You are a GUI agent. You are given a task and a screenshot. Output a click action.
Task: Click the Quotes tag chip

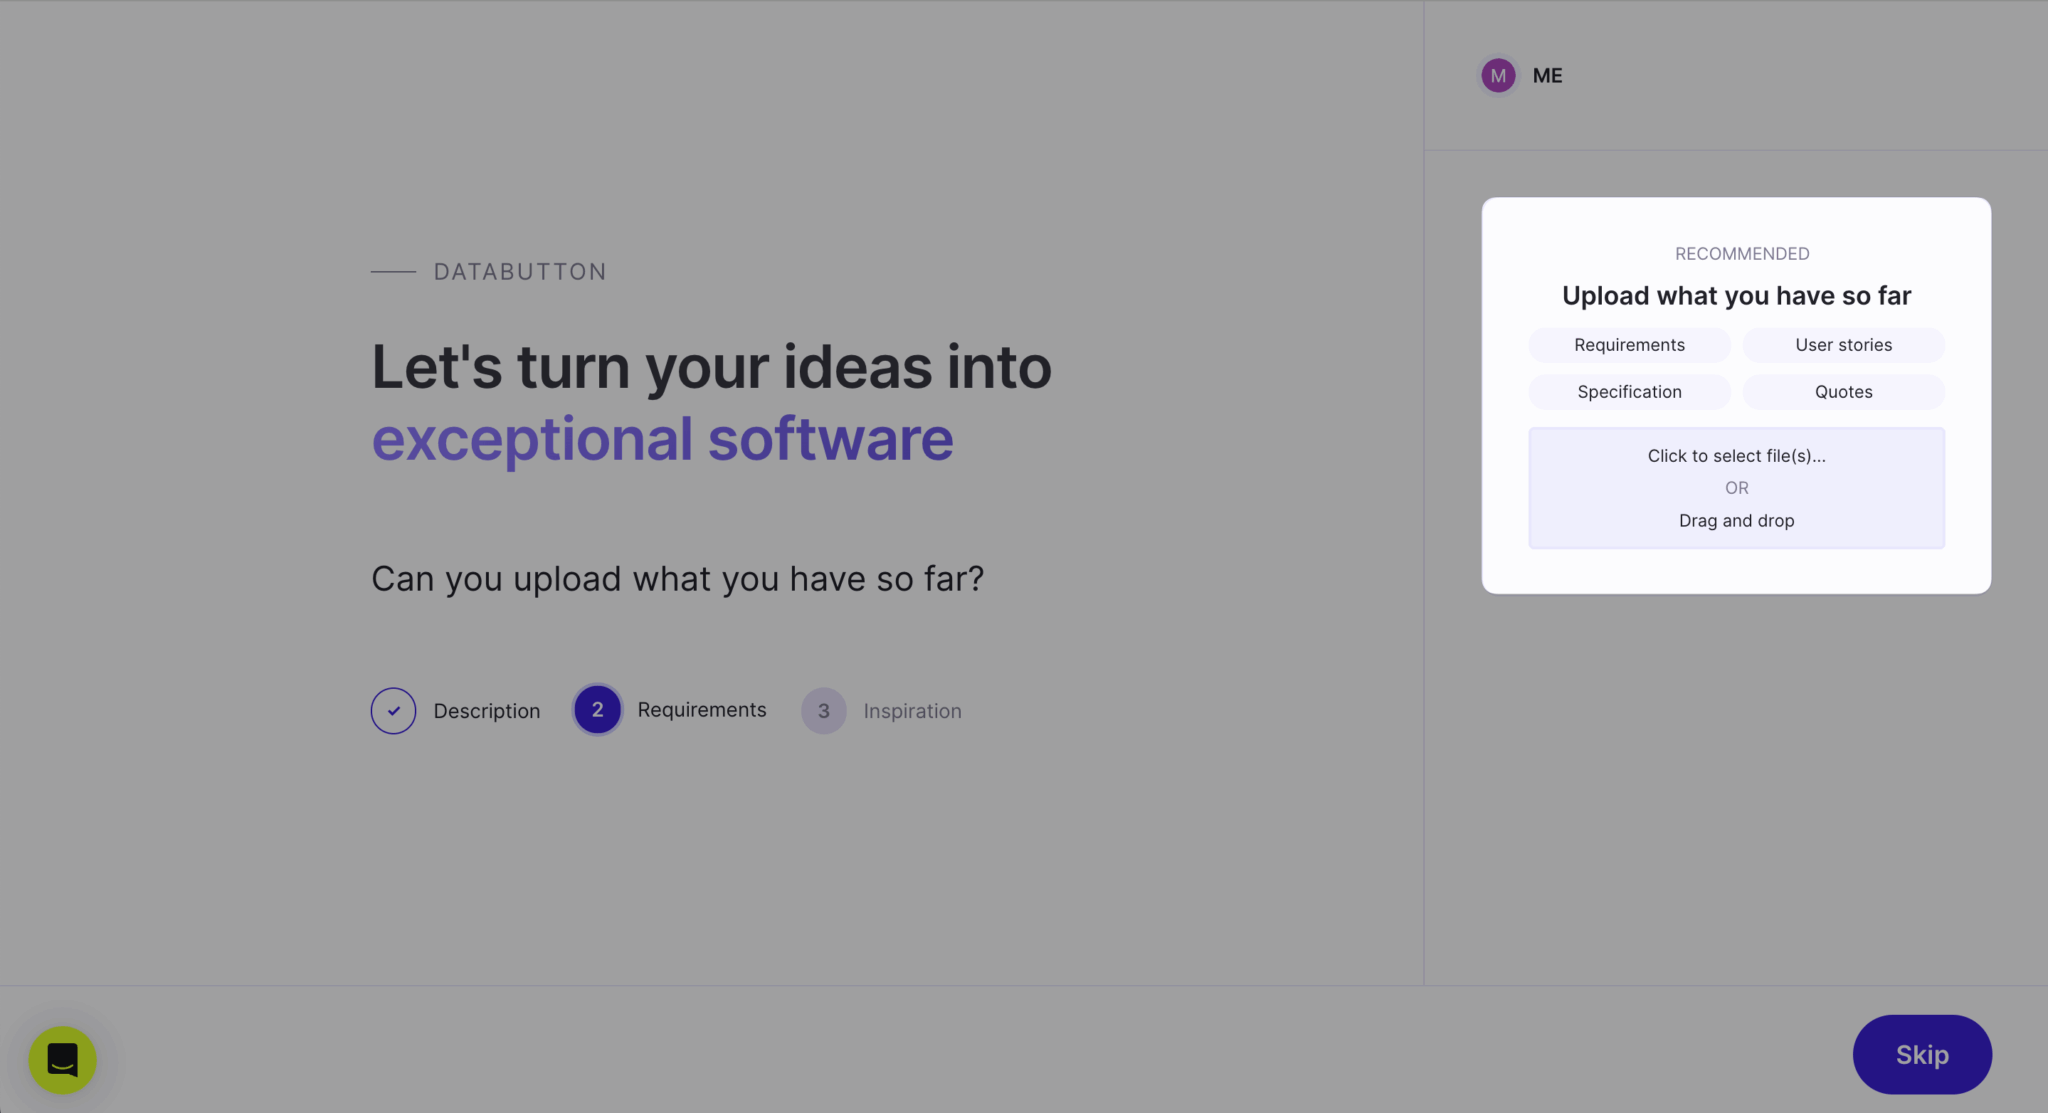click(1843, 392)
